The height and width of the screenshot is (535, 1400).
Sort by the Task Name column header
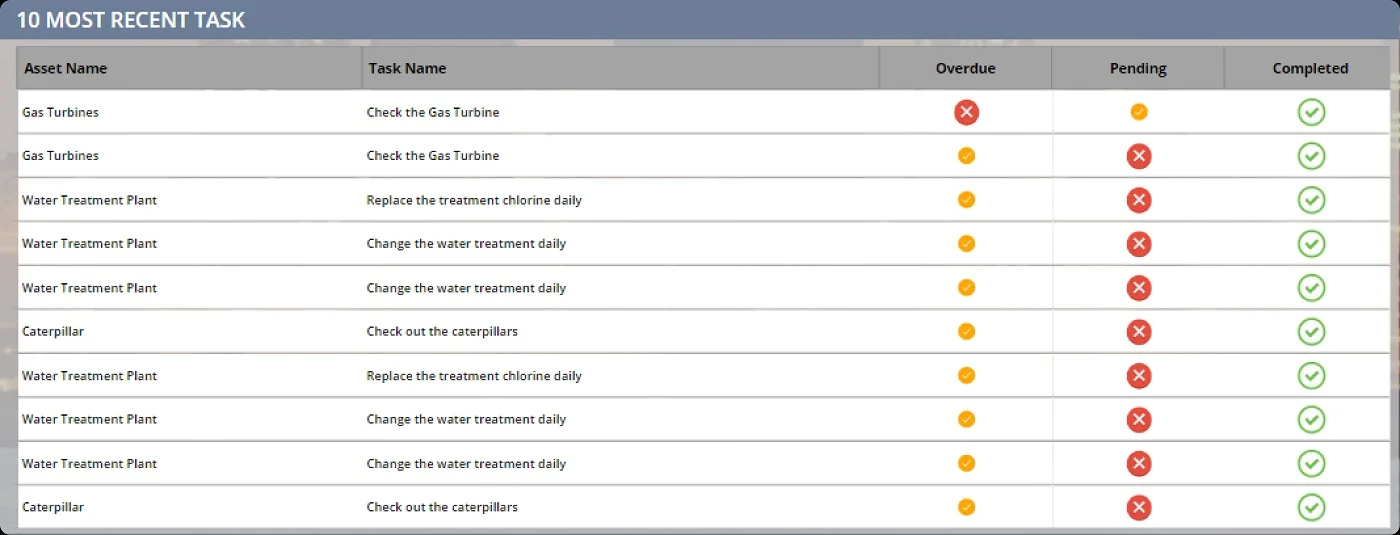tap(407, 68)
